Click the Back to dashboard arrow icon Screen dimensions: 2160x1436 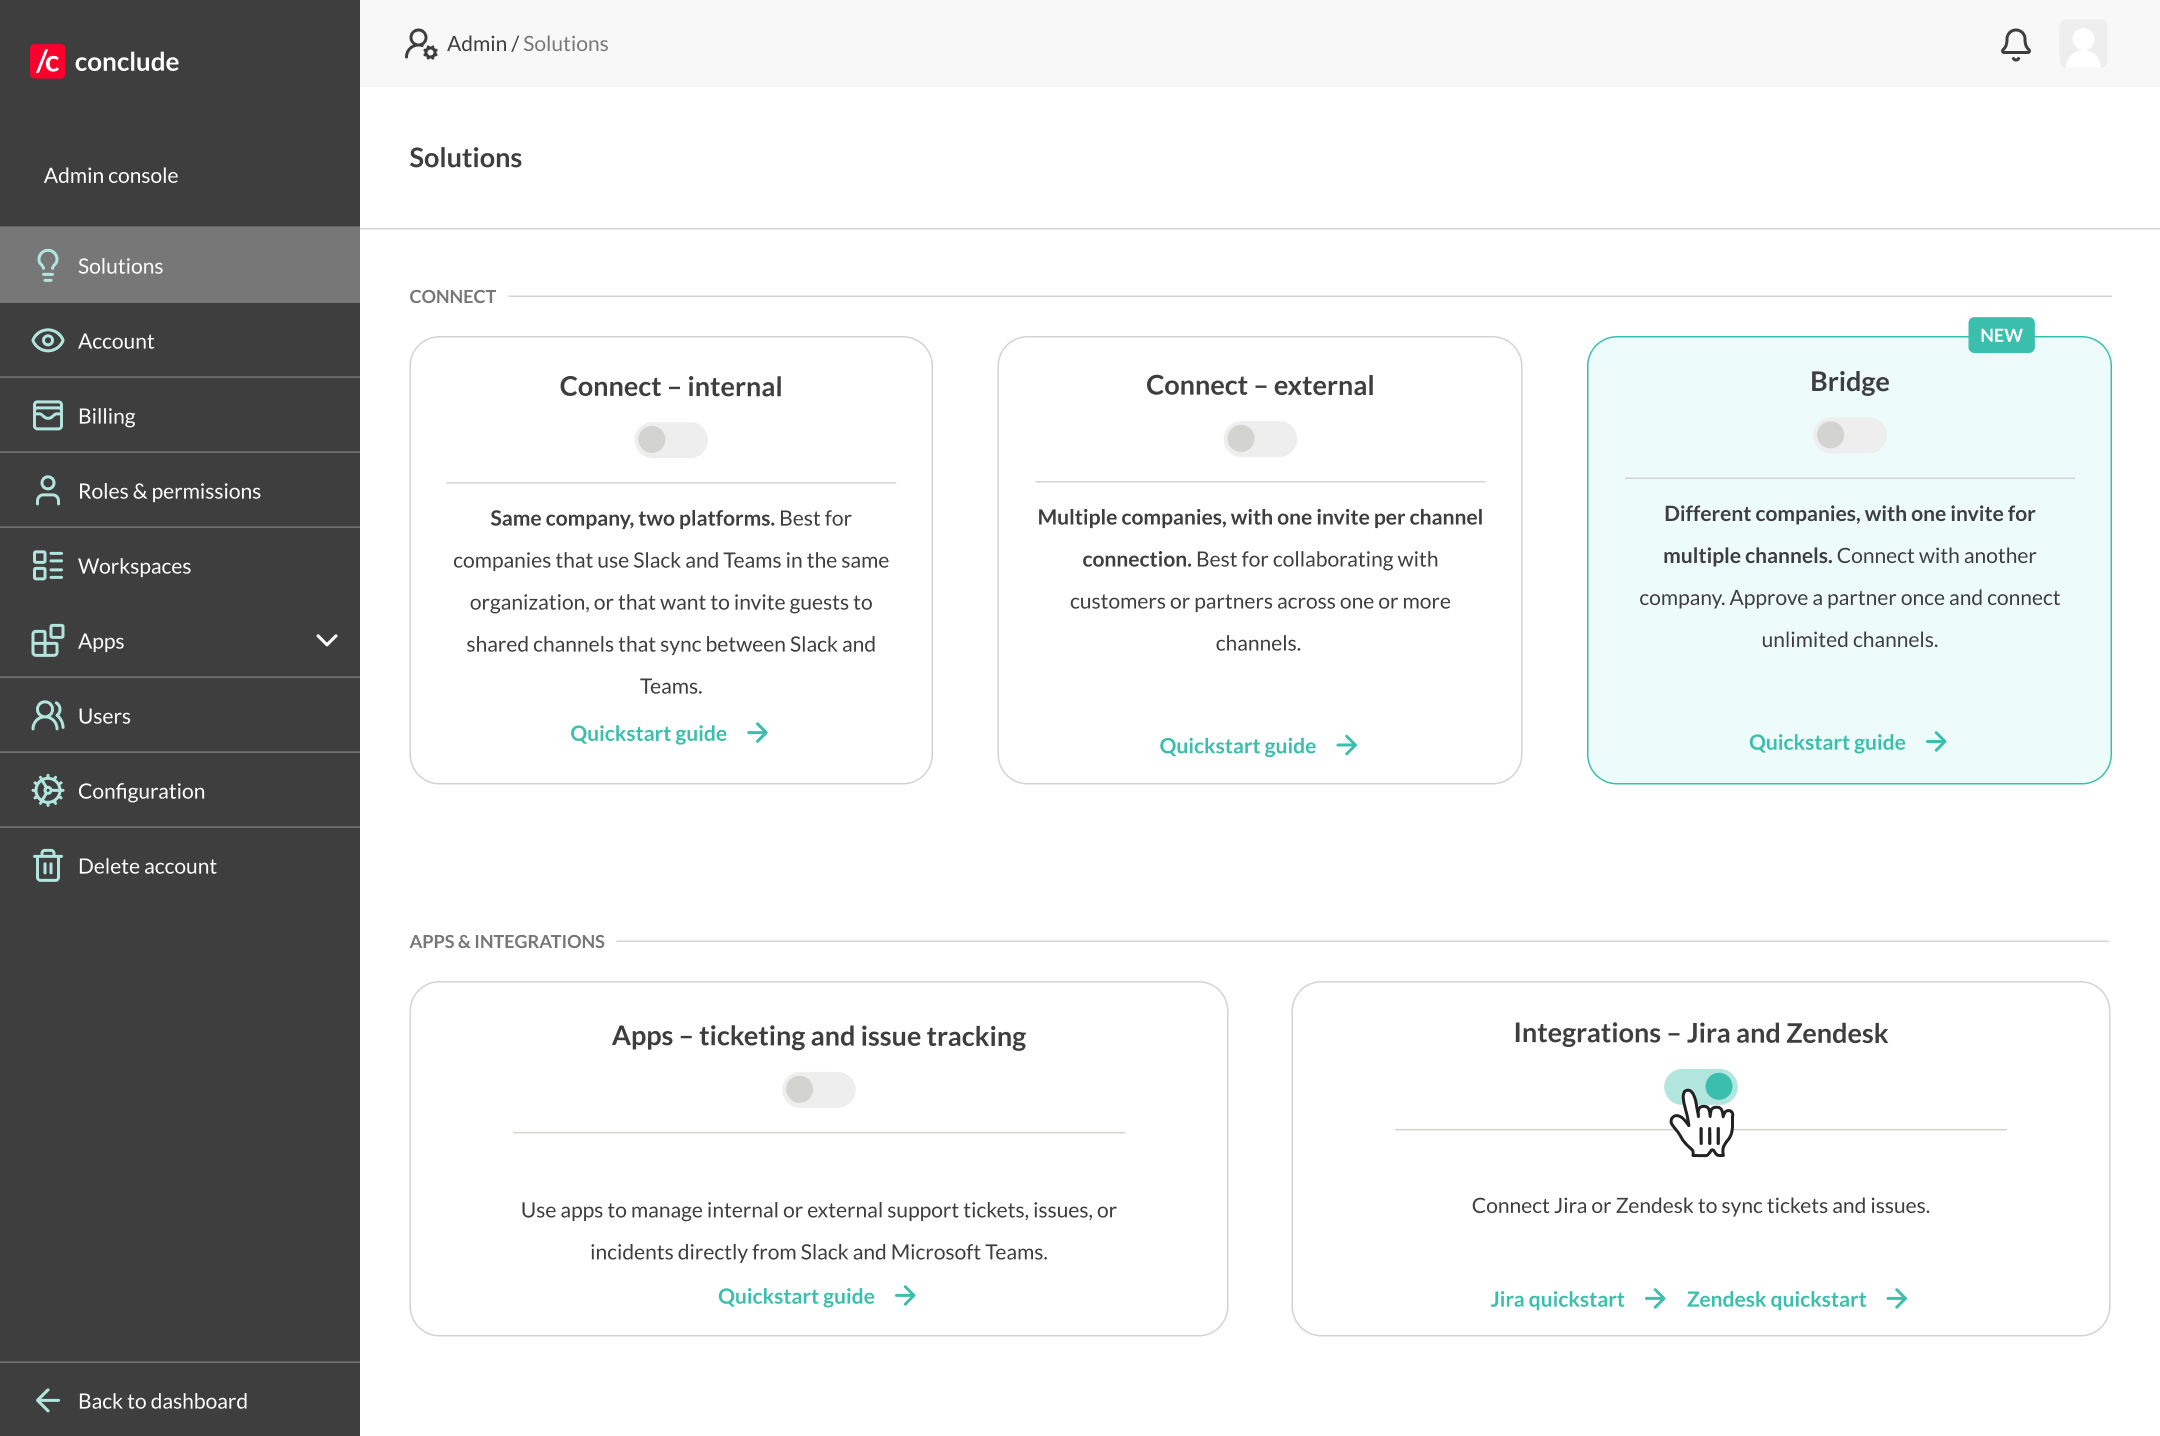[47, 1400]
